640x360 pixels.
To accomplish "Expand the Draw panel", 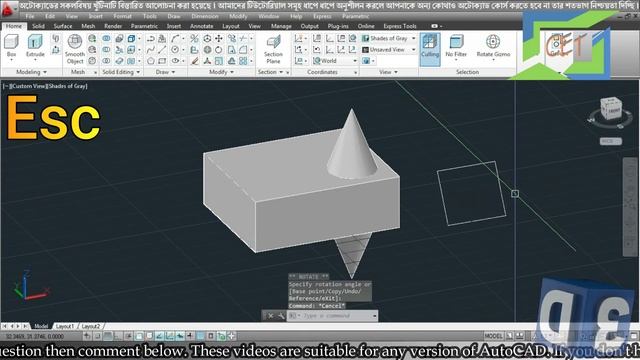I will pyautogui.click(x=165, y=72).
